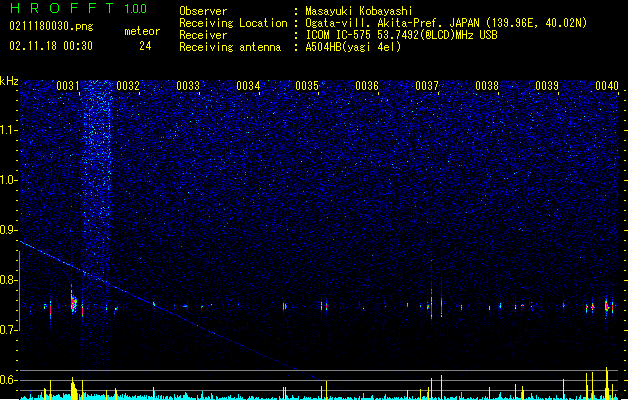Select observer name Masayuki Kobayashi
629x400 pixels.
[359, 11]
